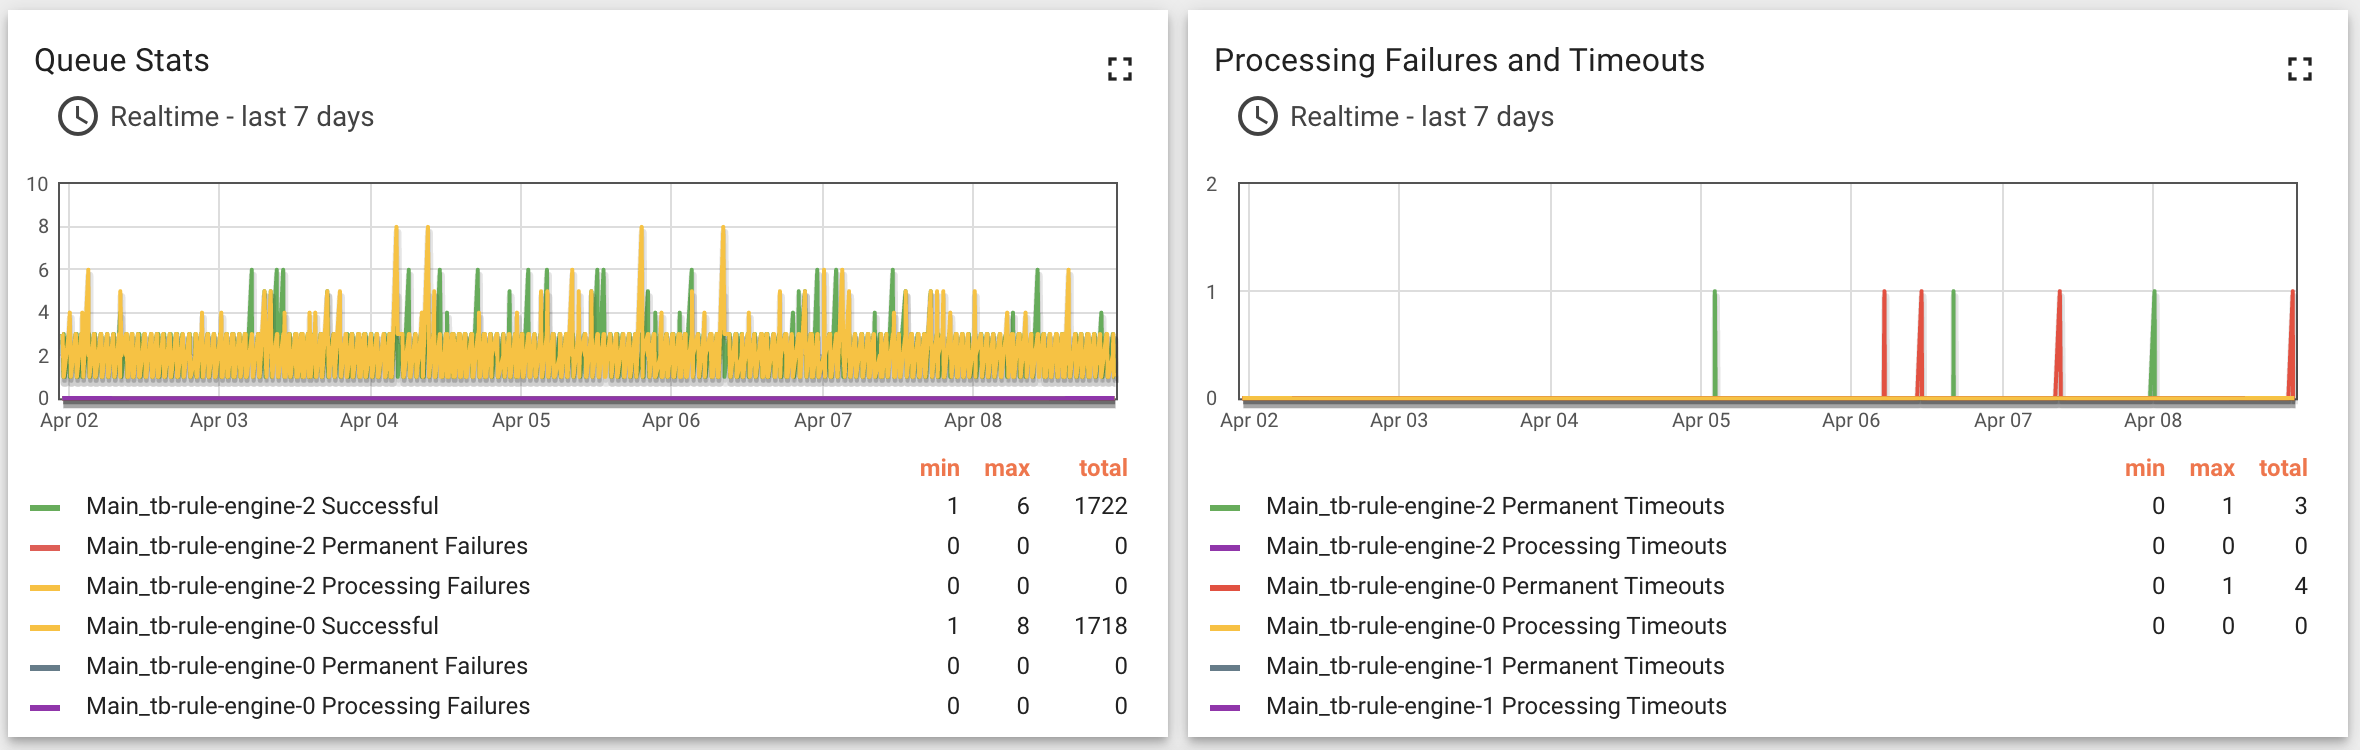
Task: Toggle the Main_tb-rule-engine-2 Processing Timeouts legend label
Action: pyautogui.click(x=1496, y=546)
